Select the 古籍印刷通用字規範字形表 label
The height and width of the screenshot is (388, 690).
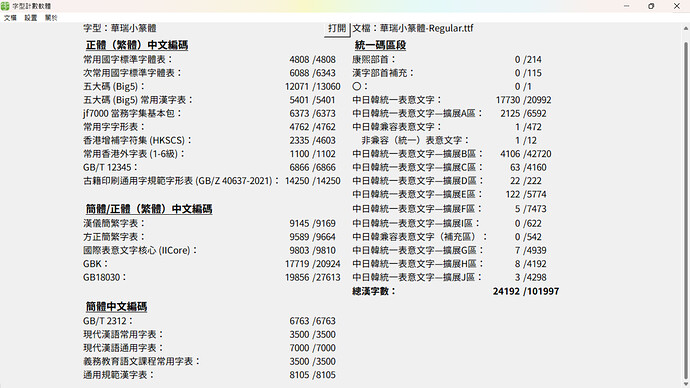pyautogui.click(x=181, y=181)
